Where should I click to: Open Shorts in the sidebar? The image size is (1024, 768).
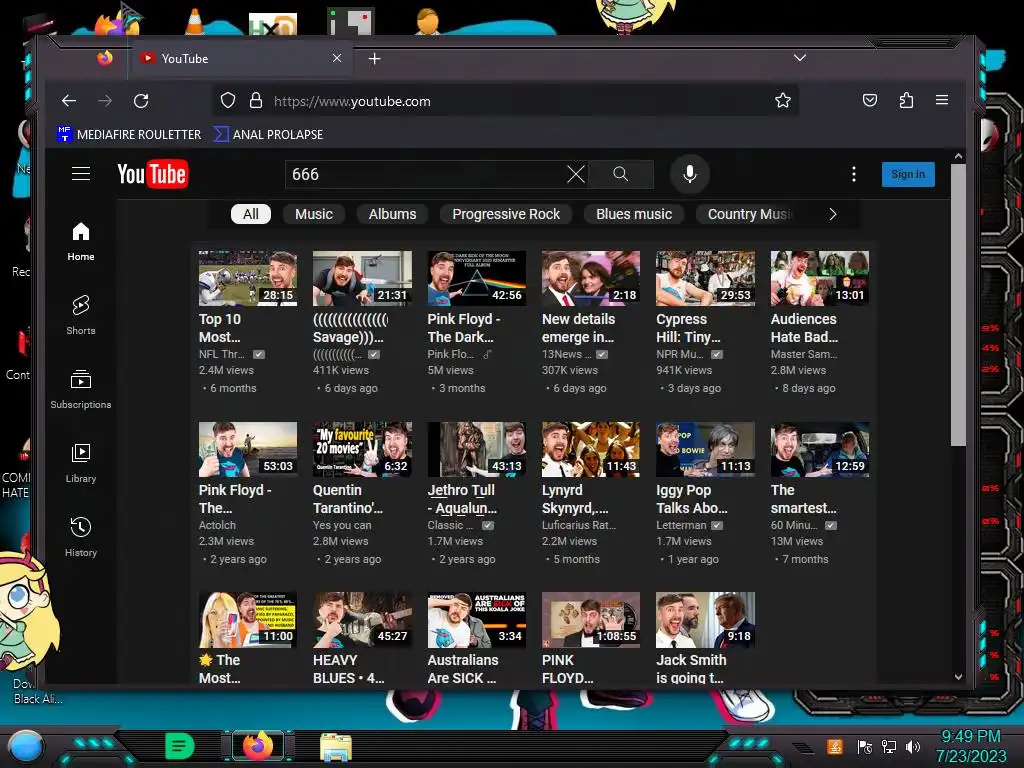(81, 315)
